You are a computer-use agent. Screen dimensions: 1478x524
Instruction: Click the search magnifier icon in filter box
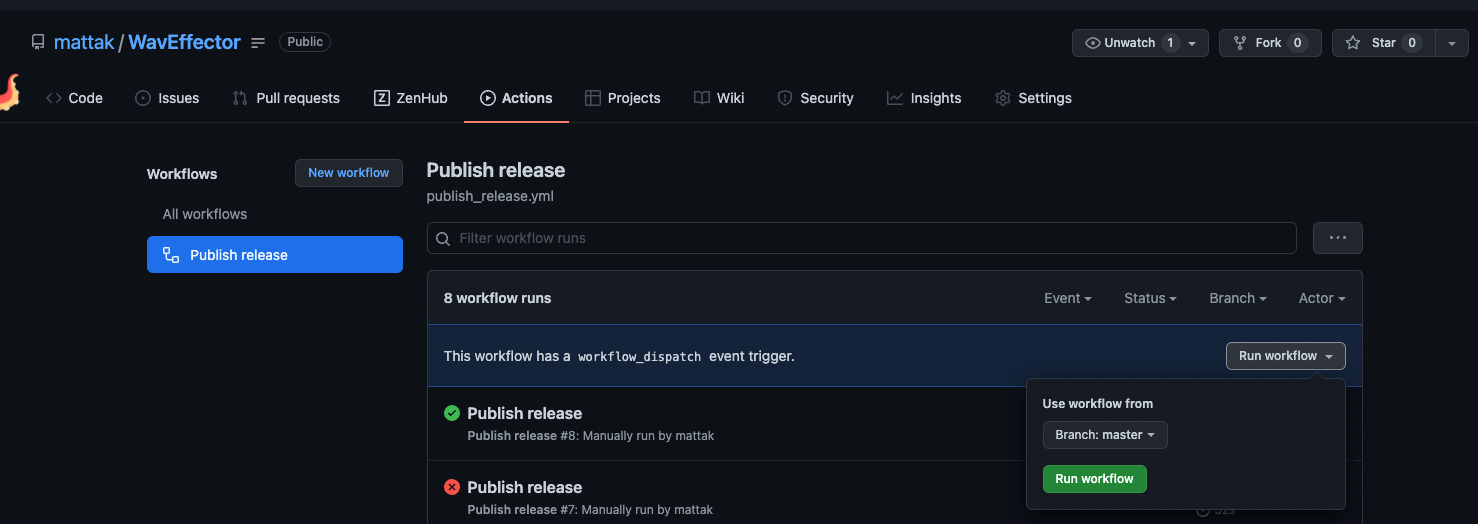443,238
